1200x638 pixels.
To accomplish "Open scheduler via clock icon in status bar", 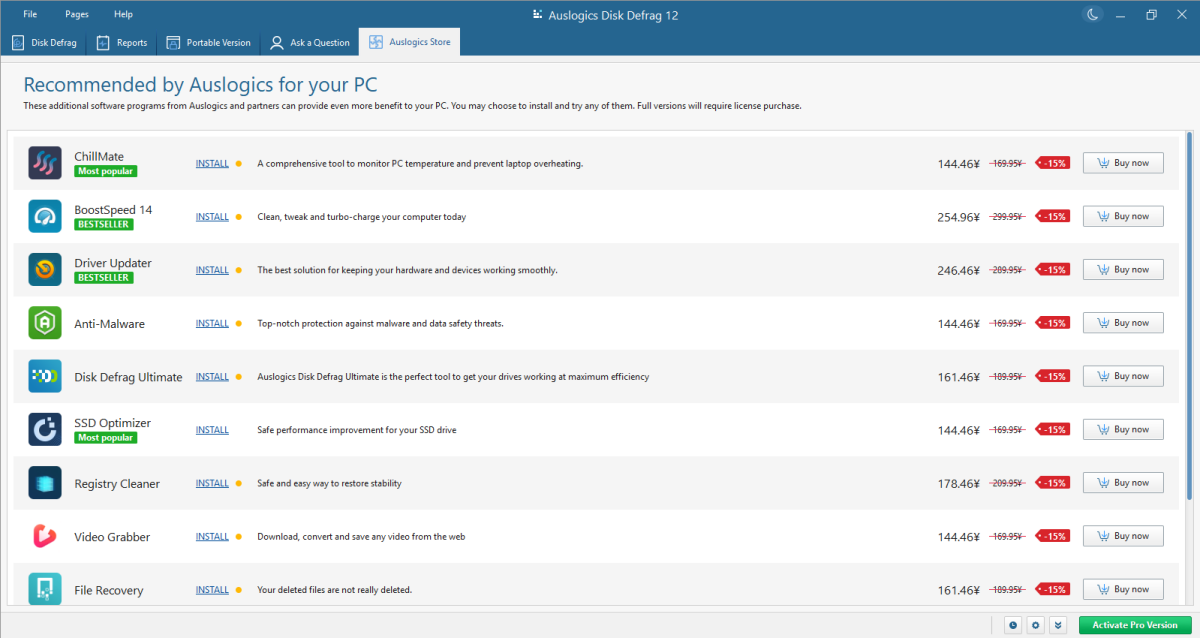I will pyautogui.click(x=1013, y=625).
